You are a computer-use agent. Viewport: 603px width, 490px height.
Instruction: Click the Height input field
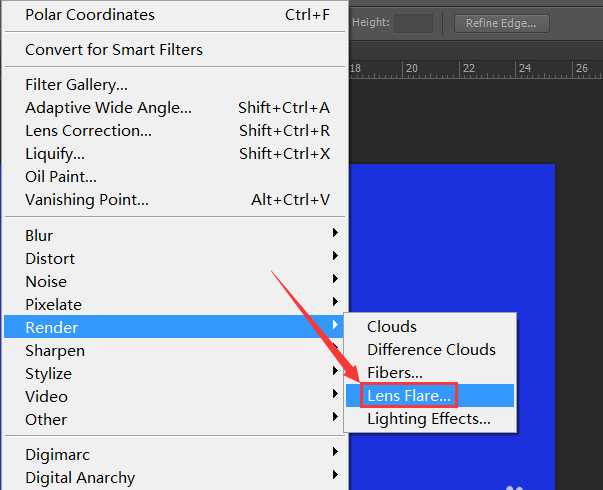pyautogui.click(x=413, y=23)
